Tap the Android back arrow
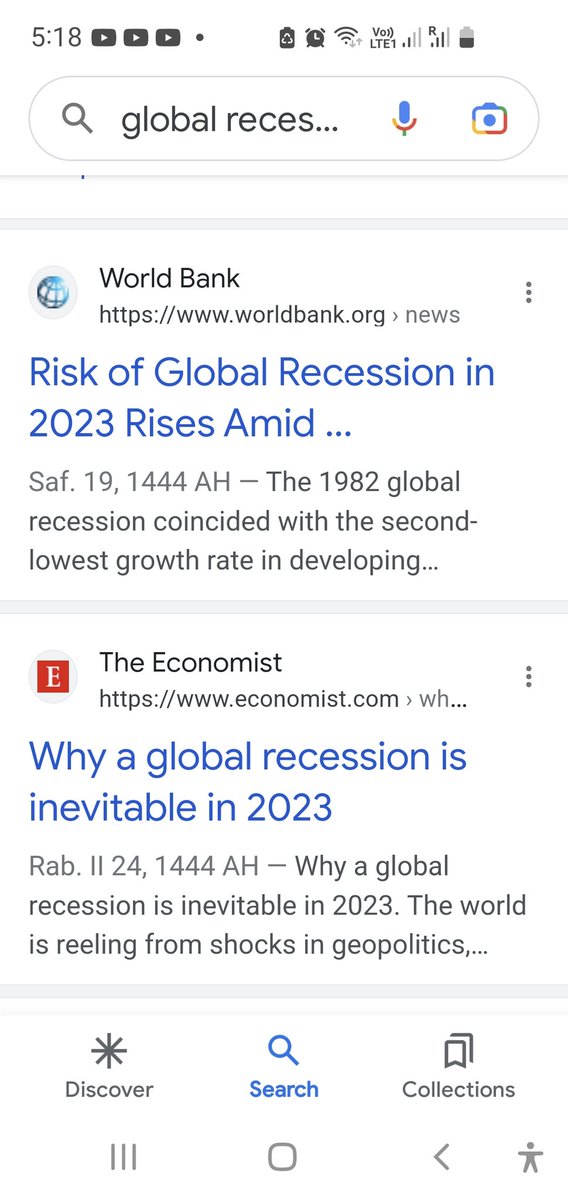Screen dimensions: 568x1200 point(441,1157)
